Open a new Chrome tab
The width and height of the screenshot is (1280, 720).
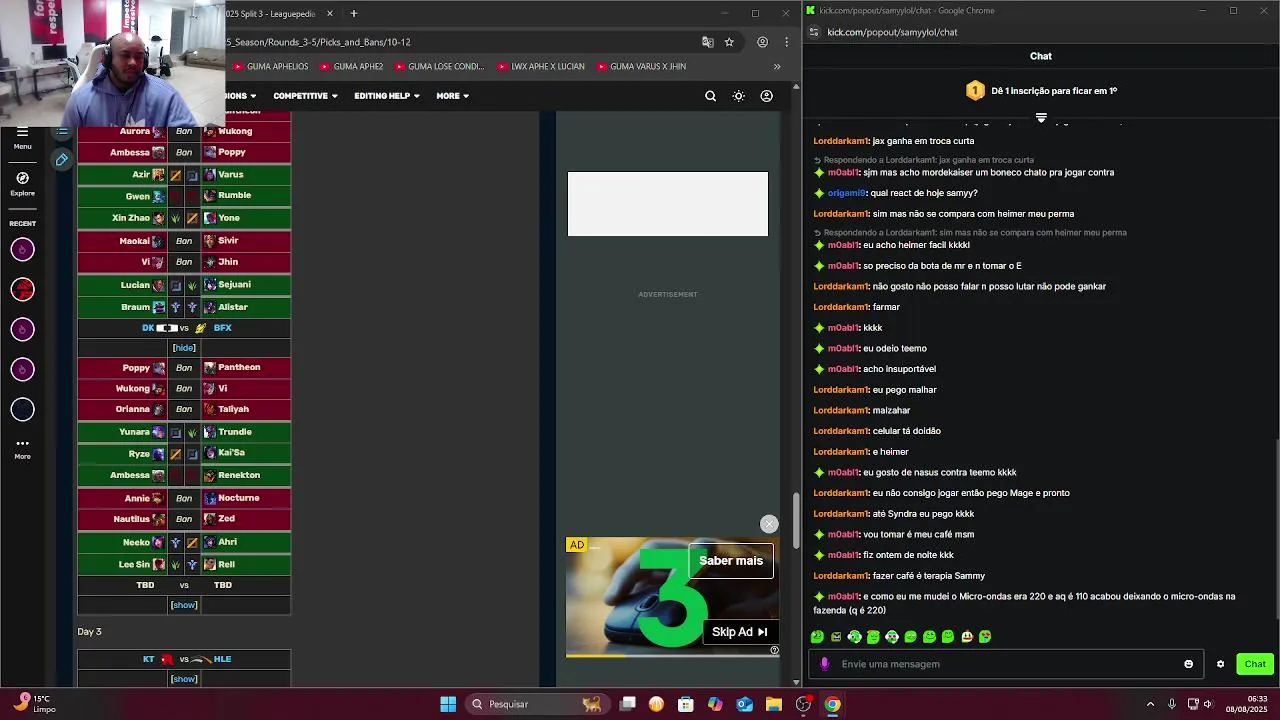(353, 14)
